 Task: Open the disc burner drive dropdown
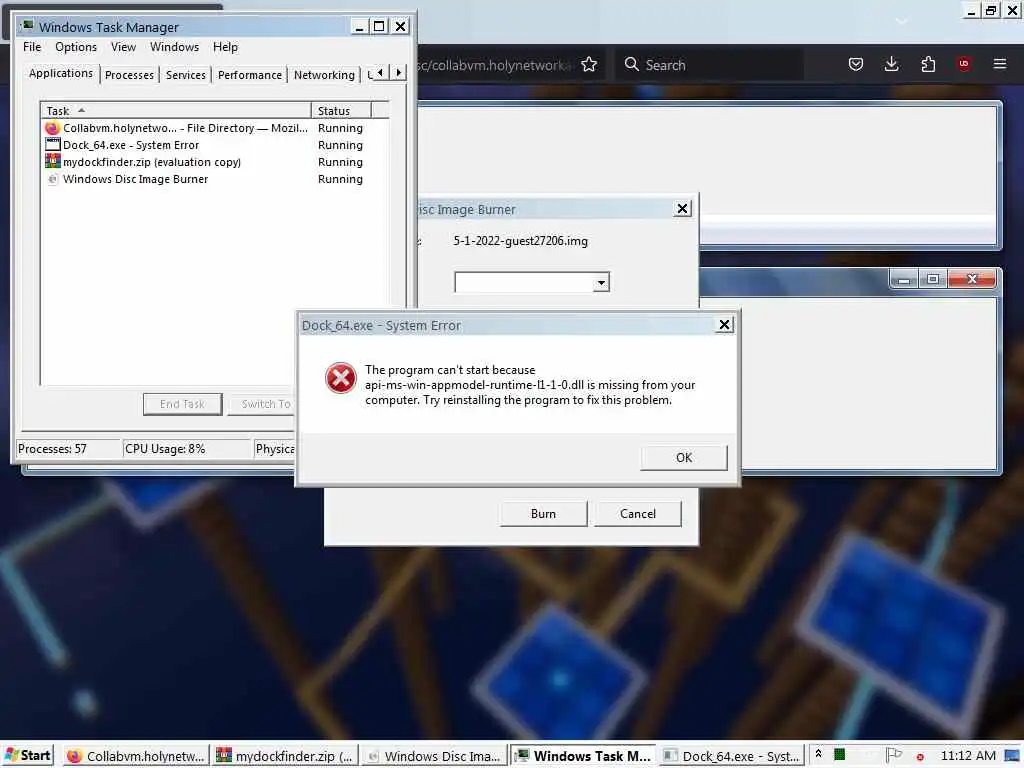601,283
